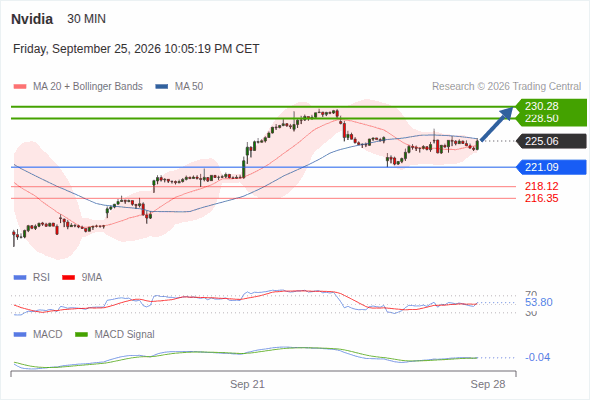Click the 218.12 red support label
This screenshot has height=400, width=590.
click(x=541, y=186)
